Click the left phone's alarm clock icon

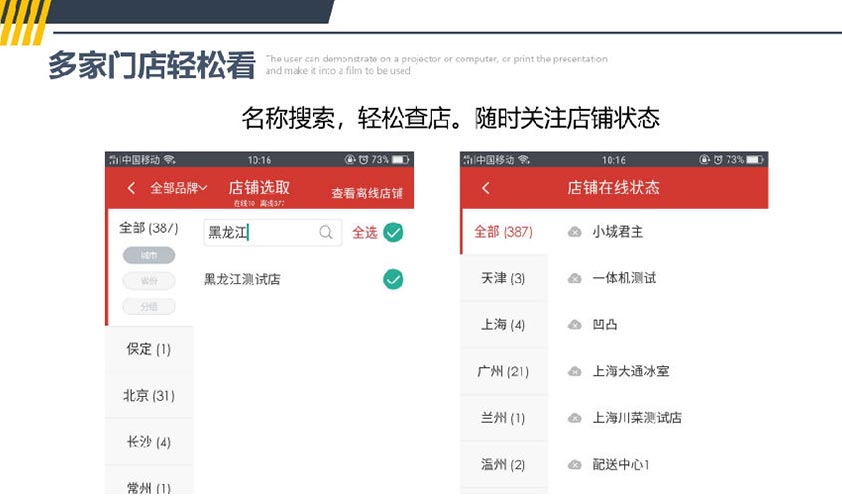pyautogui.click(x=364, y=160)
